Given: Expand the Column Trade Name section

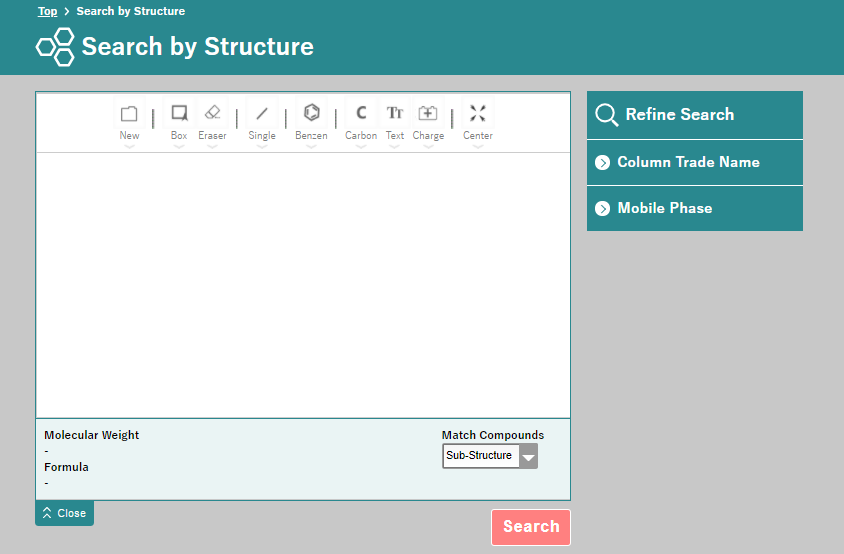Looking at the screenshot, I should pyautogui.click(x=695, y=163).
